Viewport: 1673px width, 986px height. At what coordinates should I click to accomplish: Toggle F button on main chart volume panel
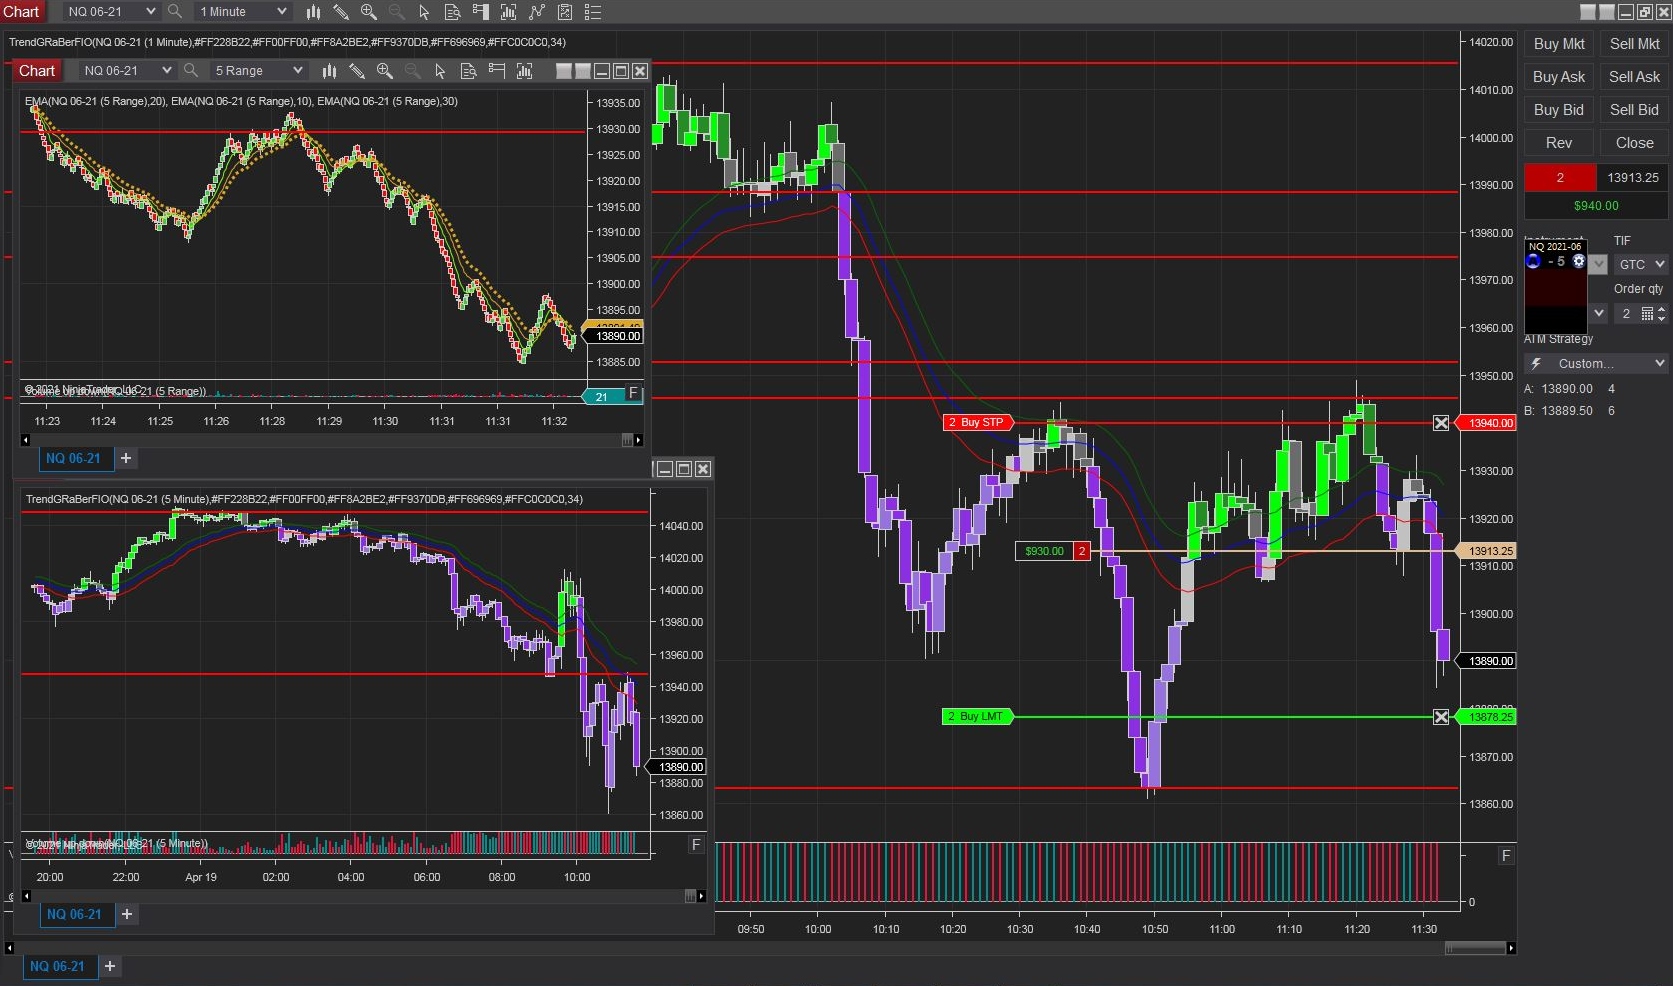[1506, 856]
